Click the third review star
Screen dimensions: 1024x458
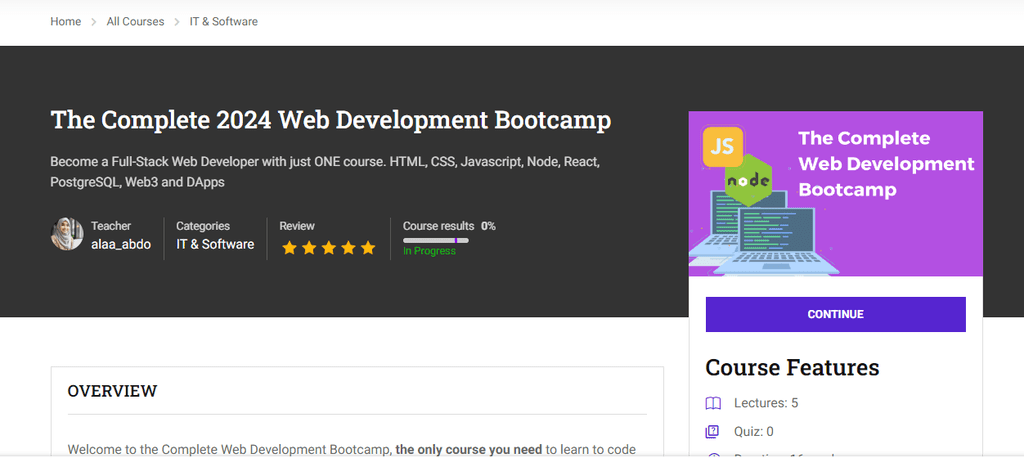328,248
